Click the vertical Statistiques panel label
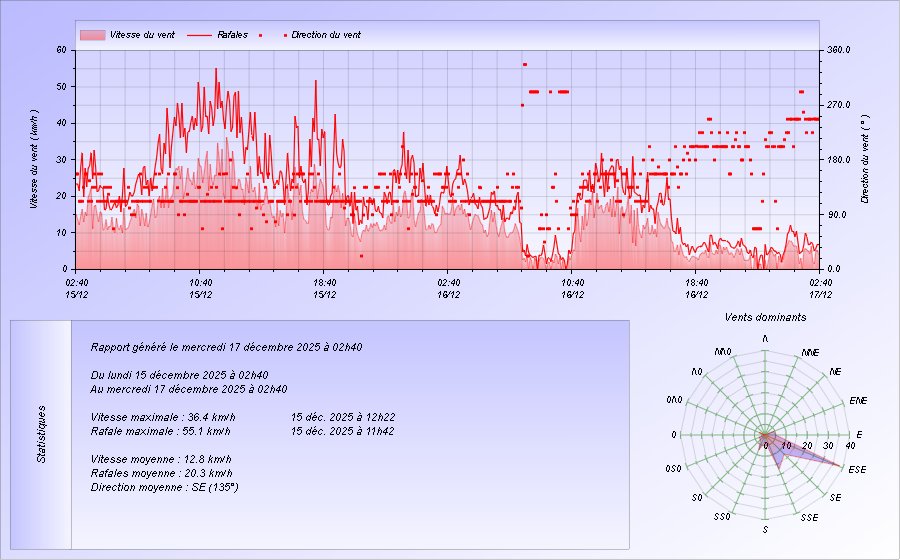Screen dimensions: 900x560 (x=41, y=433)
